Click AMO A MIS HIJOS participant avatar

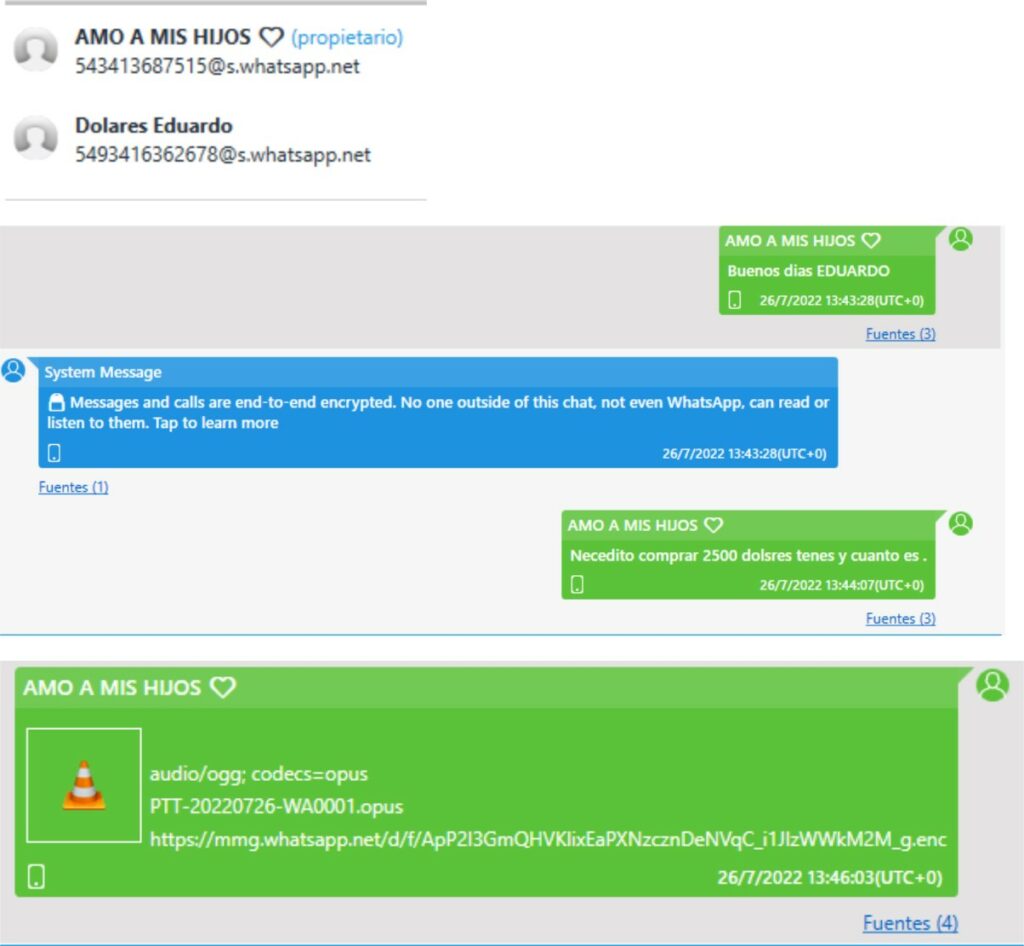pyautogui.click(x=36, y=49)
